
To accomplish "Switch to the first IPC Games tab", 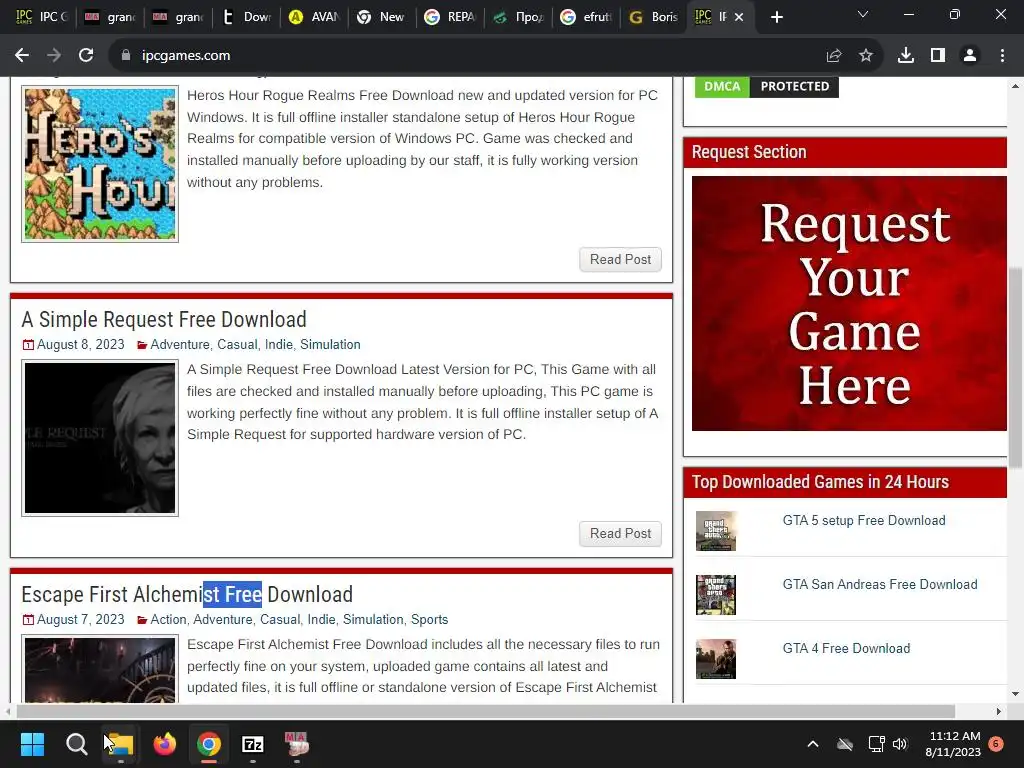I will [x=42, y=17].
